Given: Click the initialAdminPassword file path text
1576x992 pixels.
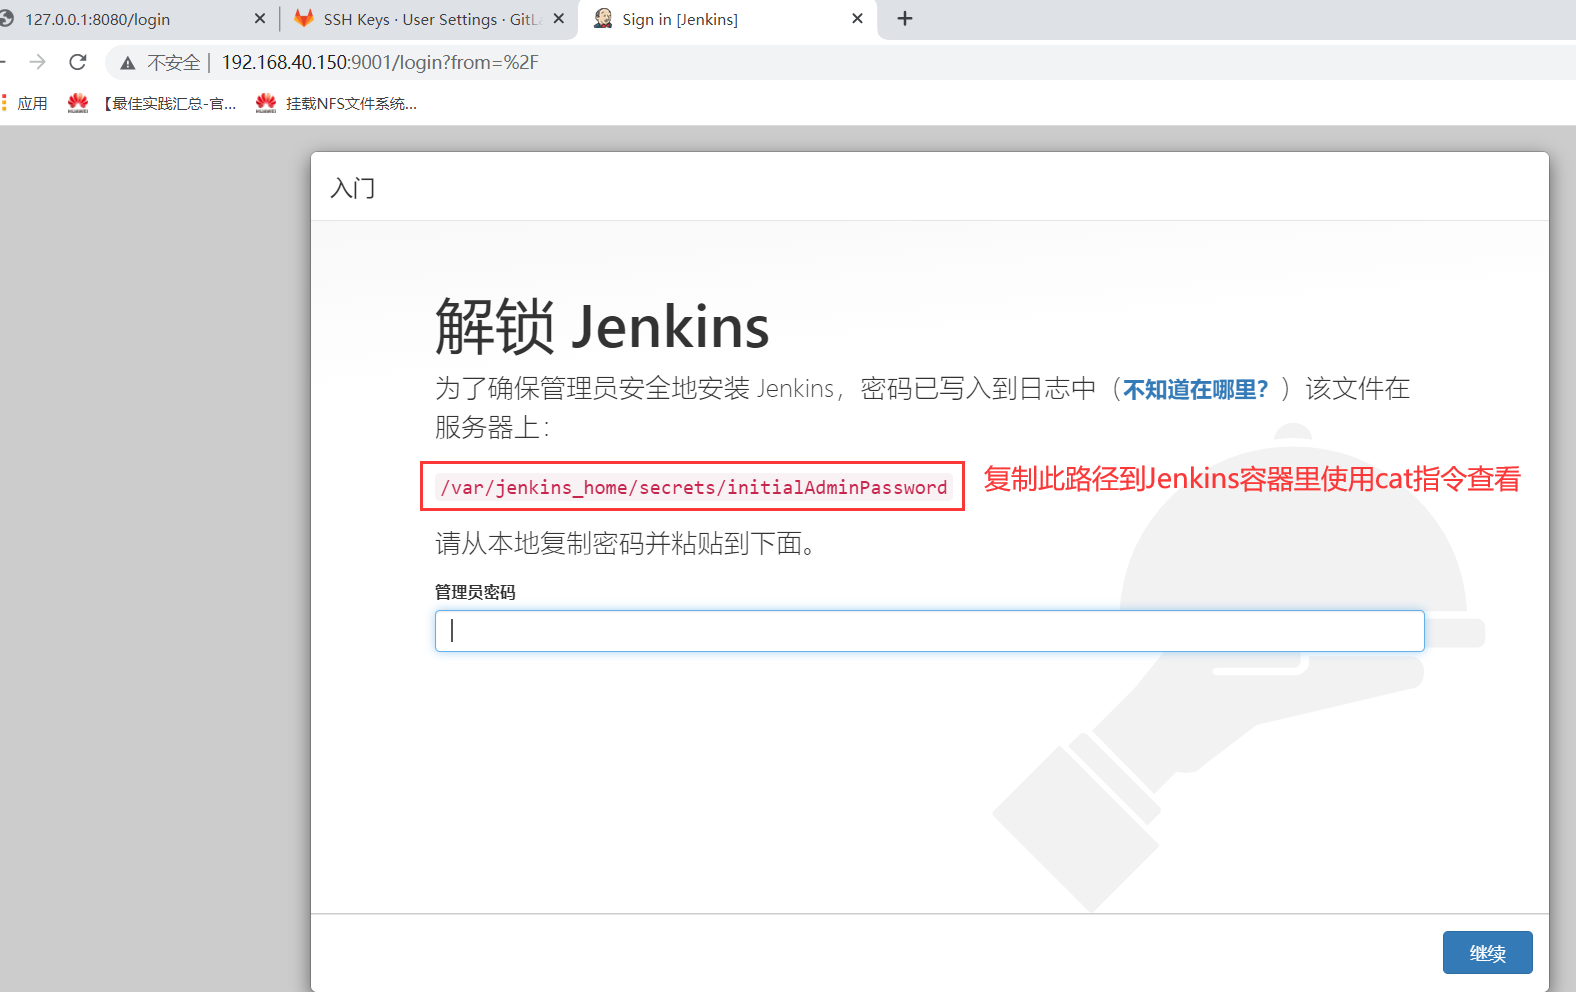Looking at the screenshot, I should click(x=693, y=487).
